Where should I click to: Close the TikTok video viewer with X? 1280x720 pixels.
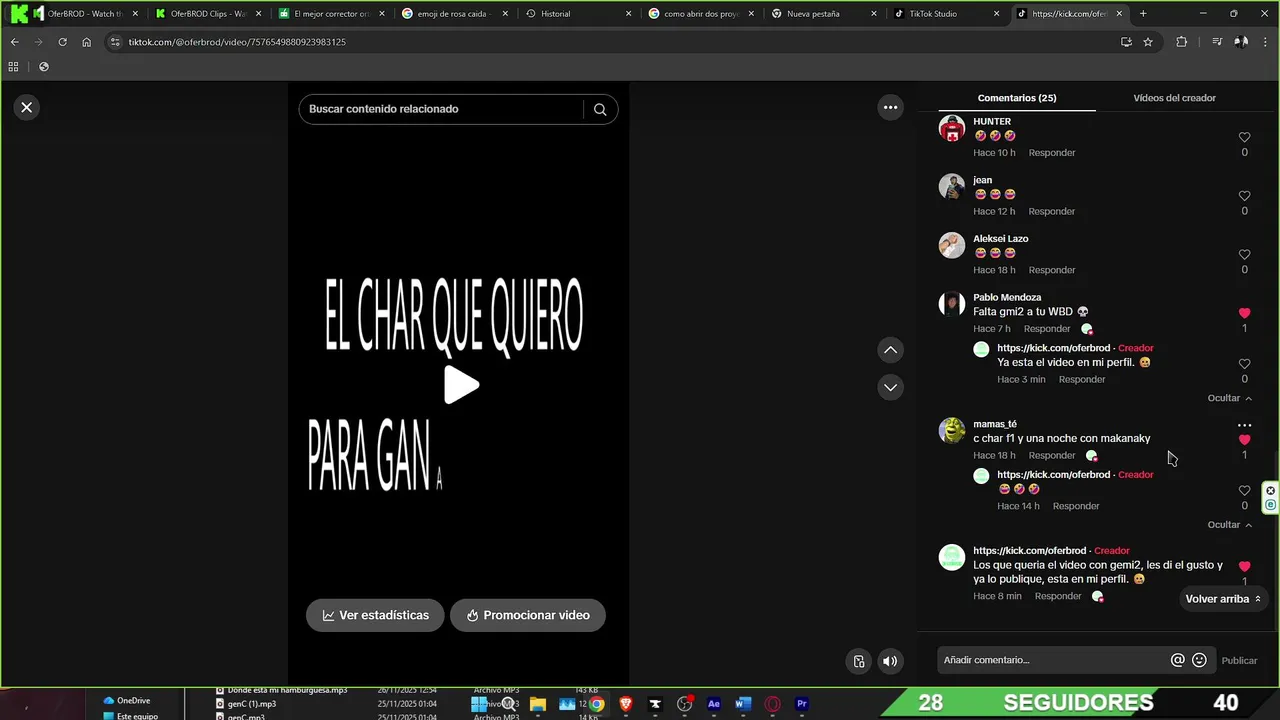pyautogui.click(x=27, y=107)
